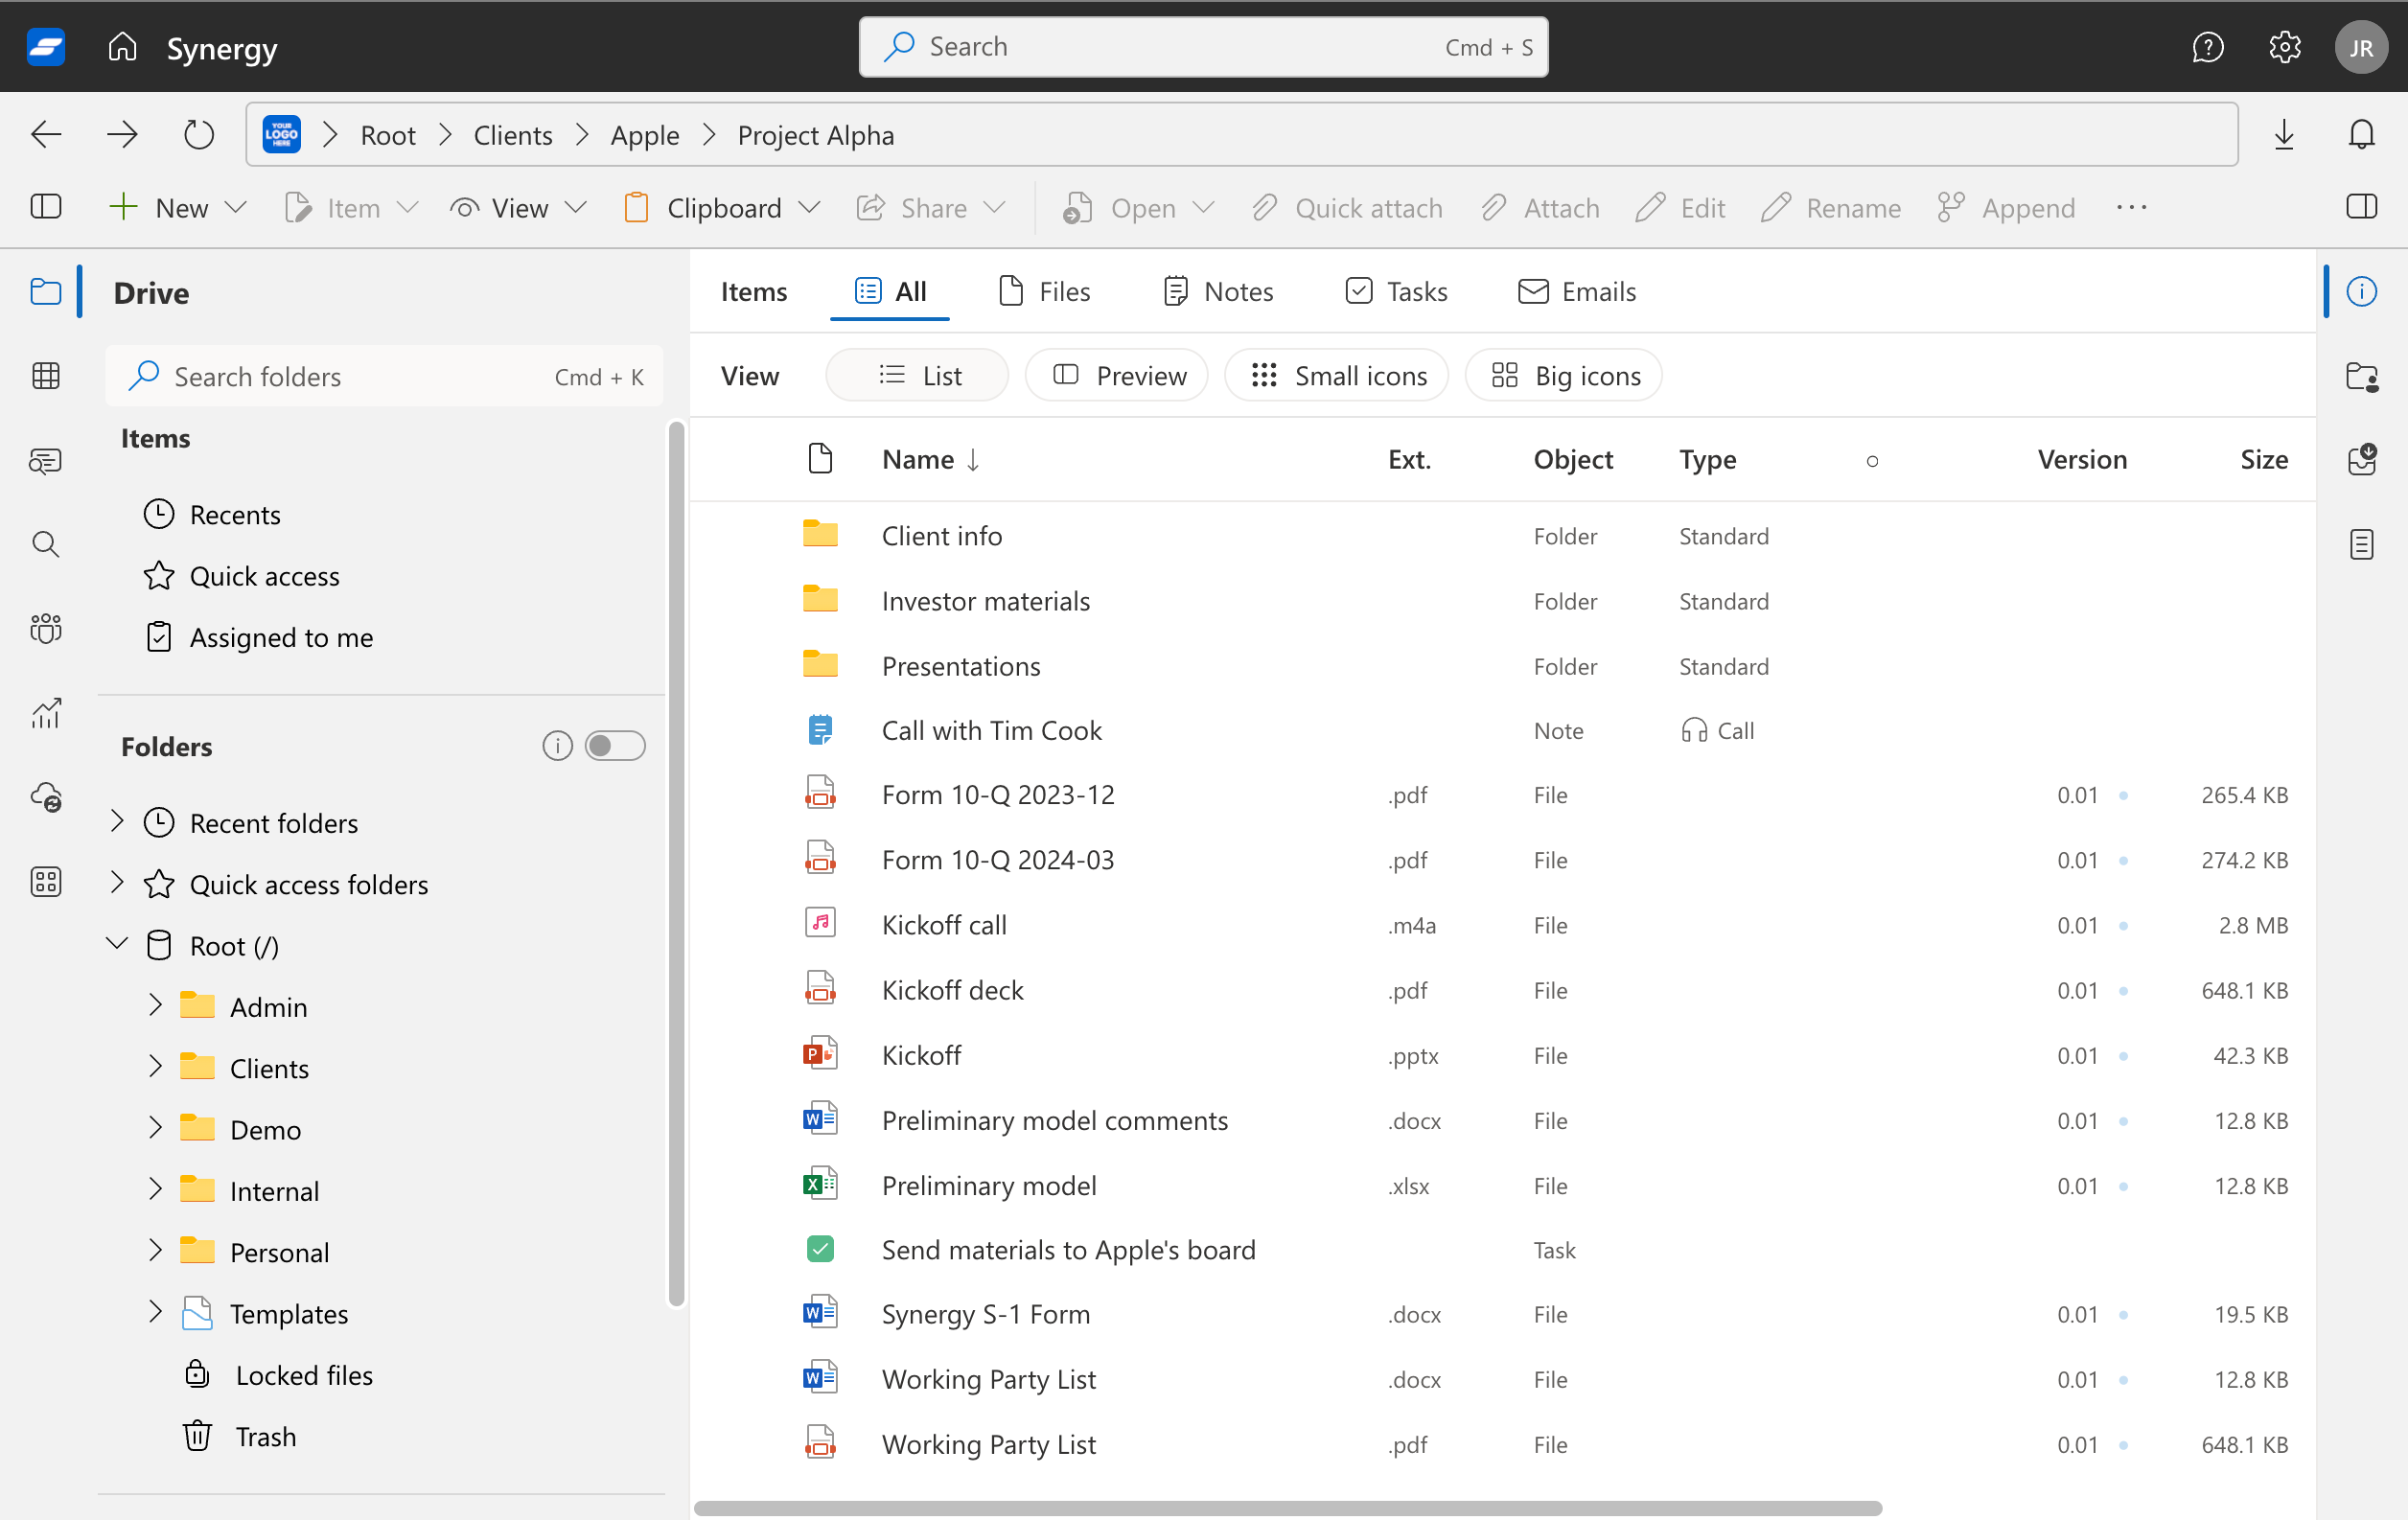The height and width of the screenshot is (1520, 2408).
Task: Open the document preview panel icon
Action: pyautogui.click(x=2363, y=544)
